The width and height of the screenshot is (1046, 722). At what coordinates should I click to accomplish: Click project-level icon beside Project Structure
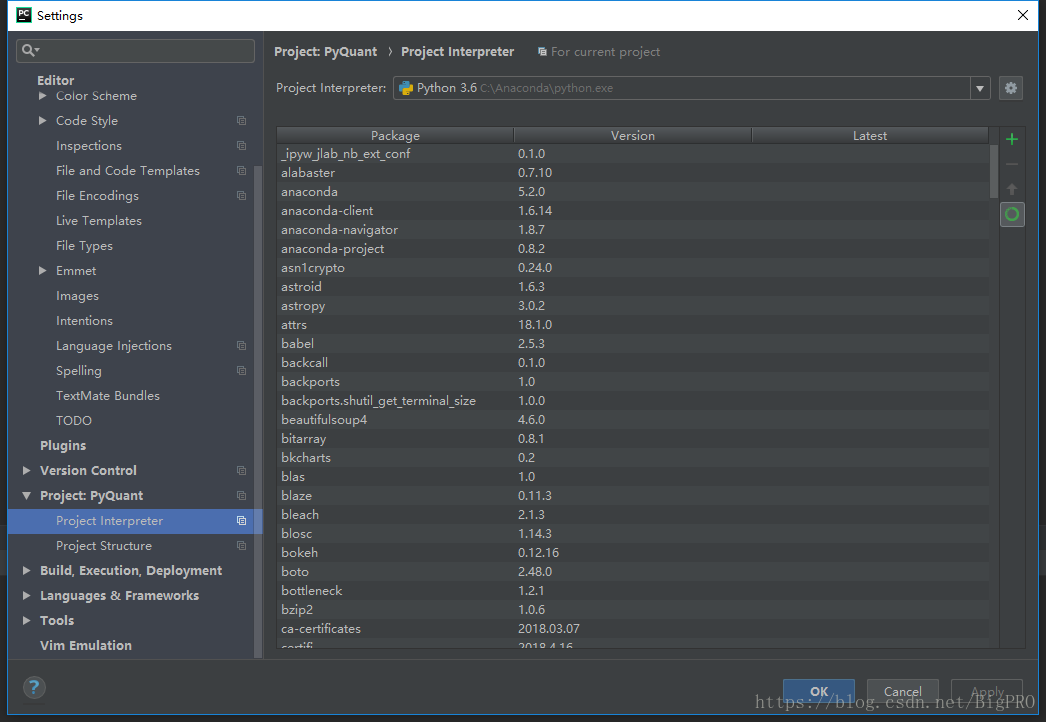(x=241, y=546)
